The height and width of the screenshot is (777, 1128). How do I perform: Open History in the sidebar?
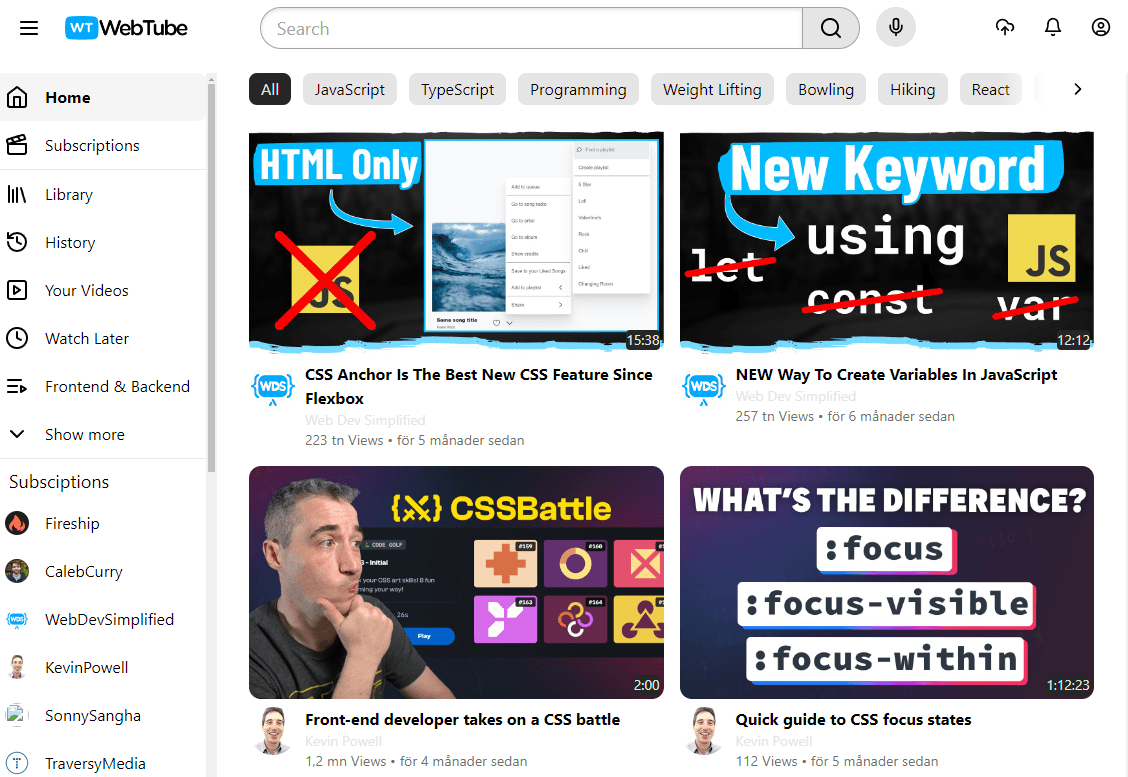(104, 242)
